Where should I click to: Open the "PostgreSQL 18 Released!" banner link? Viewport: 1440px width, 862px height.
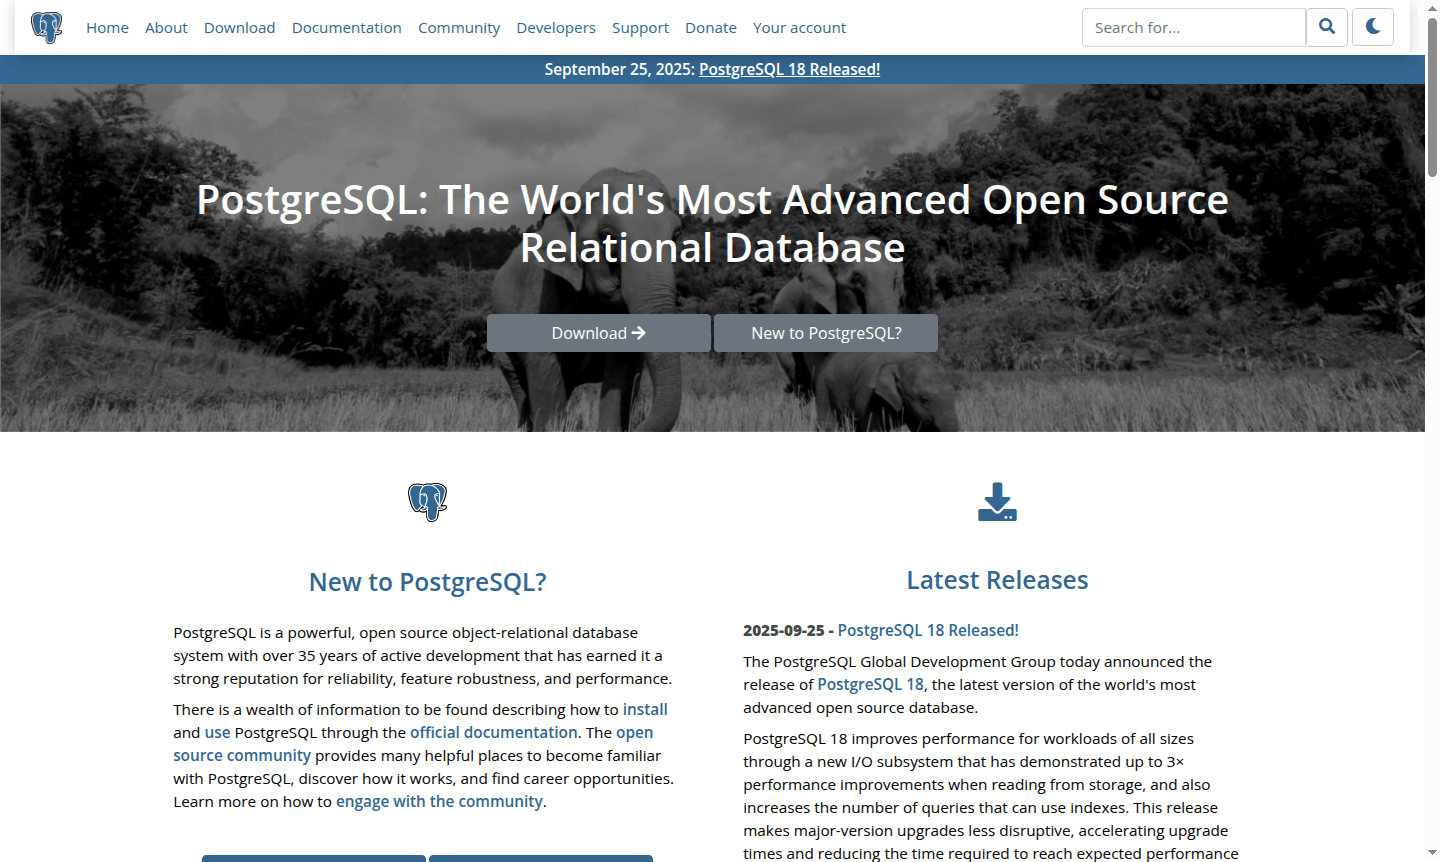coord(789,69)
